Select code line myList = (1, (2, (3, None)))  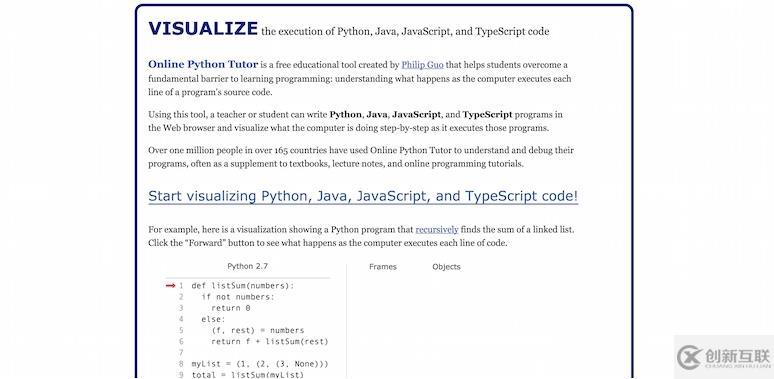click(x=260, y=364)
